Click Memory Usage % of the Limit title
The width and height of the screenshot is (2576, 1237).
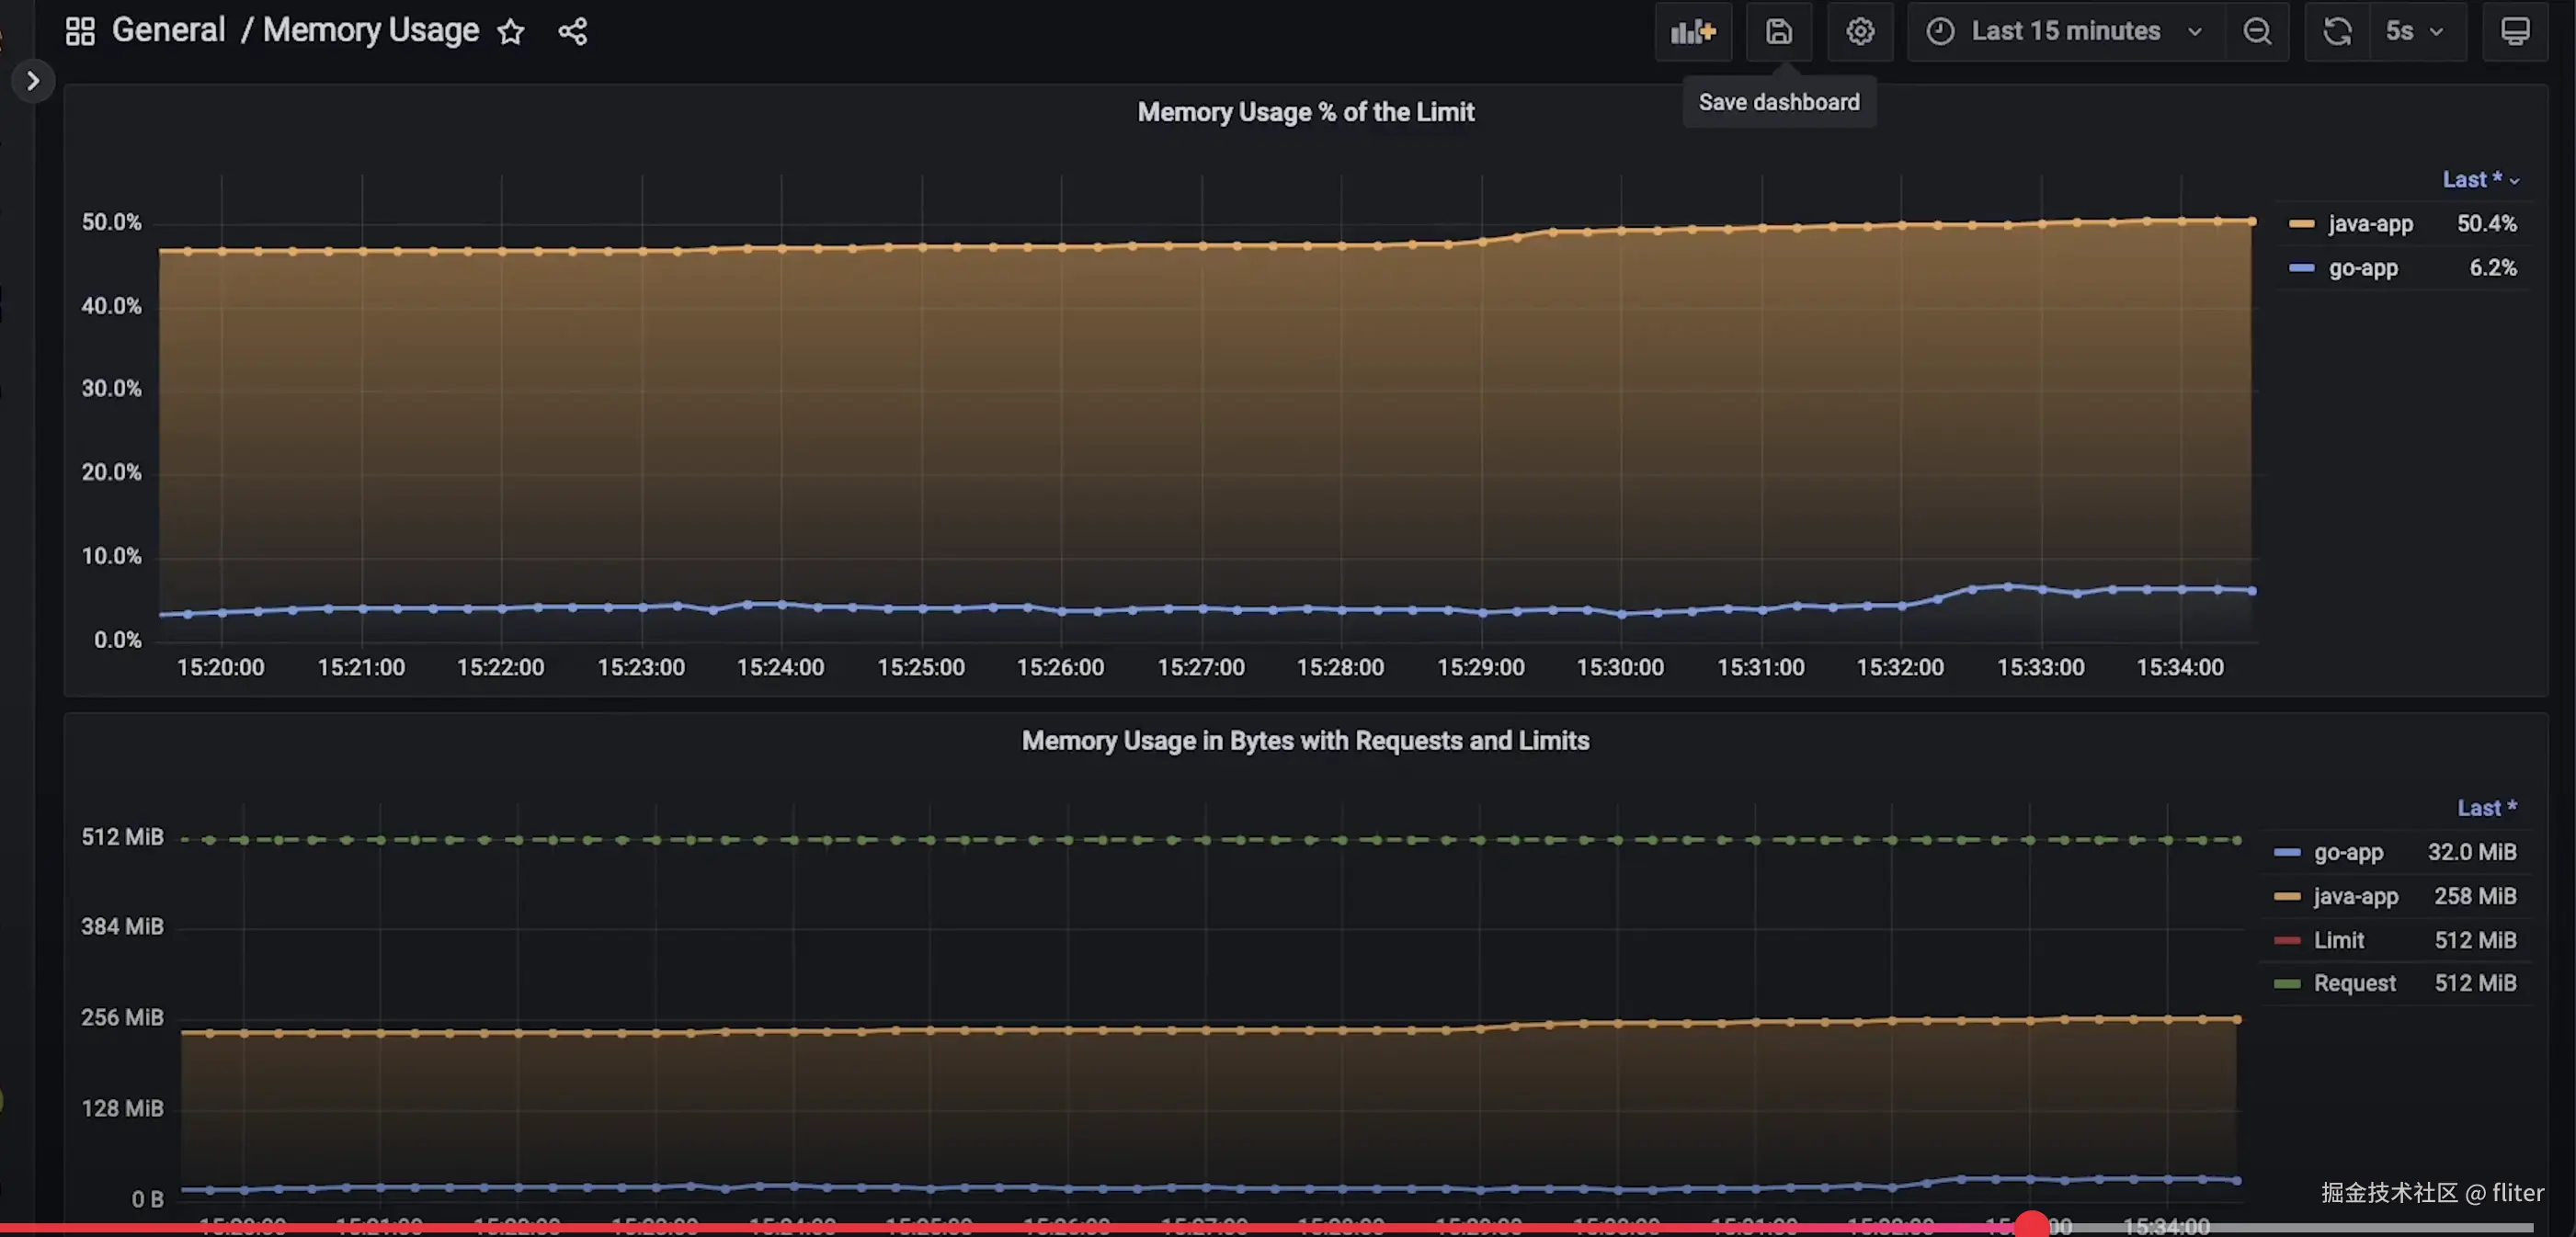click(x=1305, y=112)
